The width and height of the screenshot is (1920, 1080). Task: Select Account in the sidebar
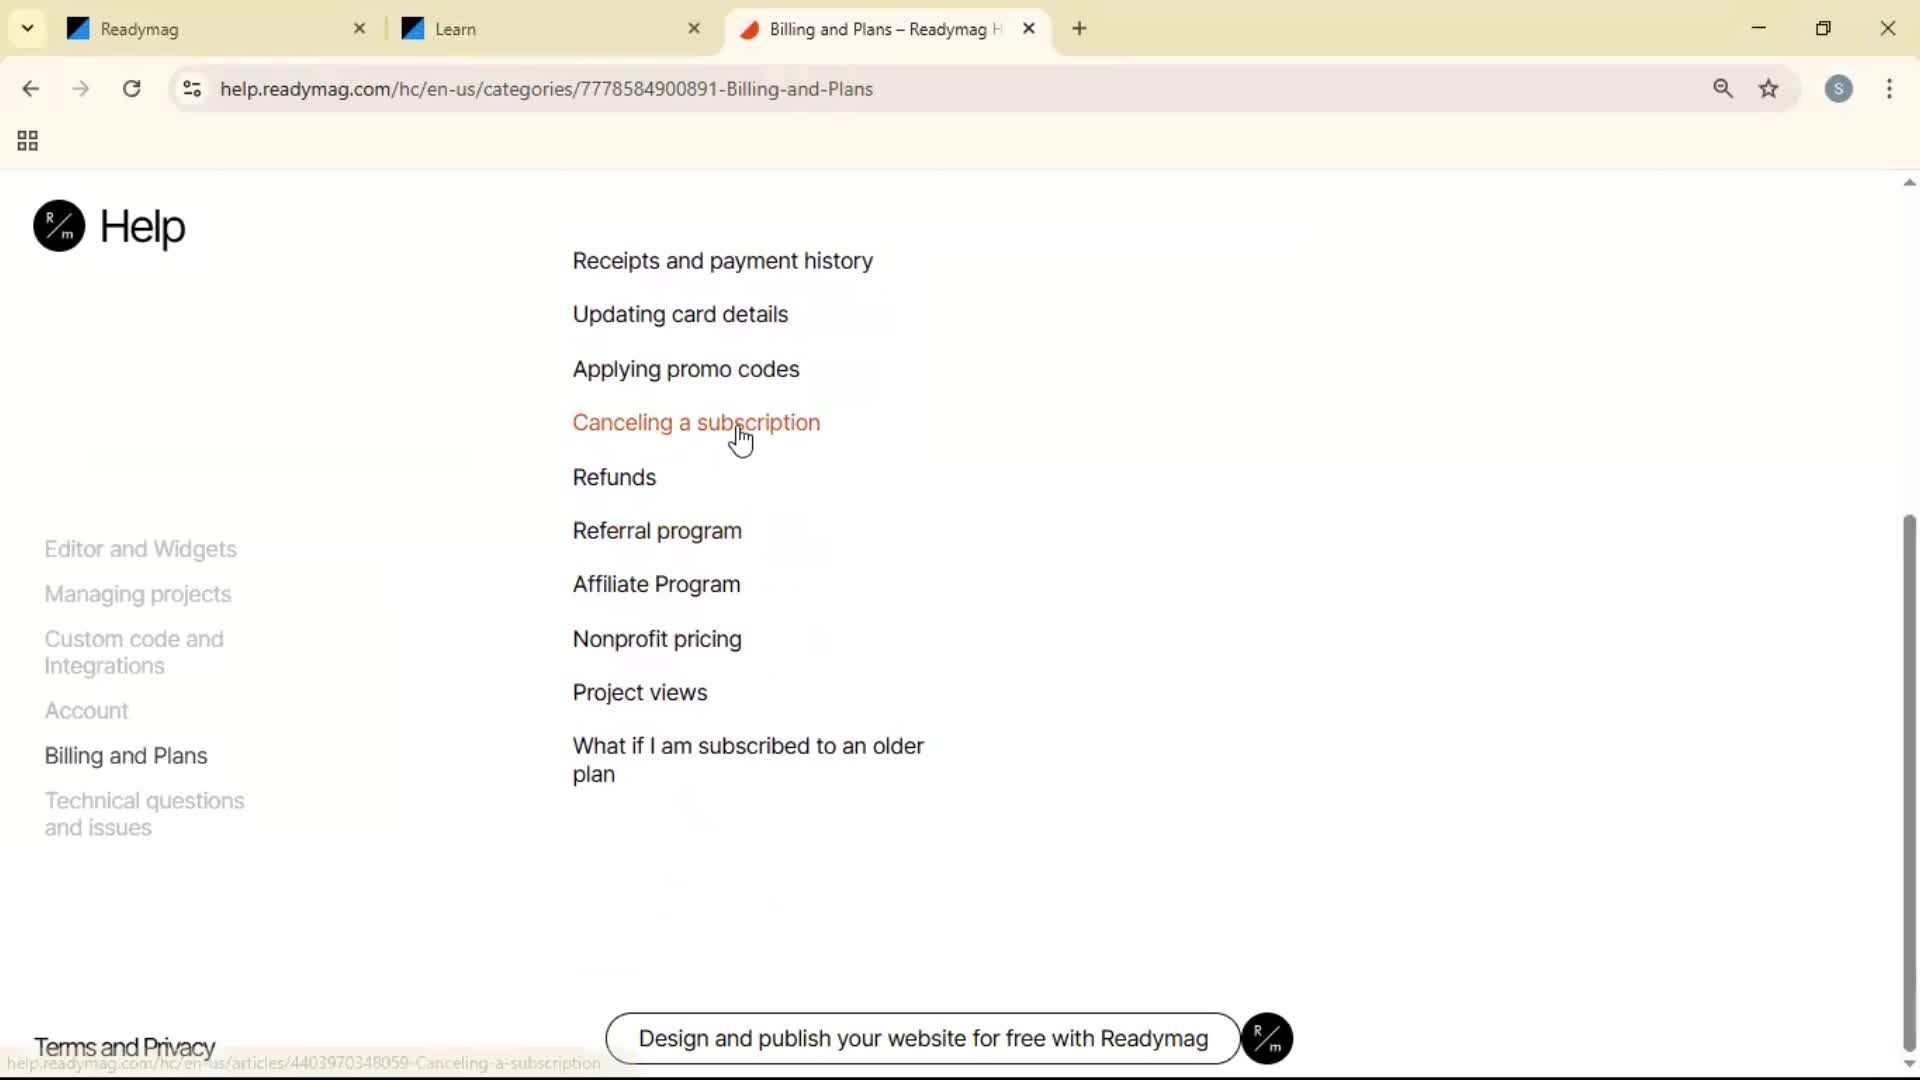[86, 710]
